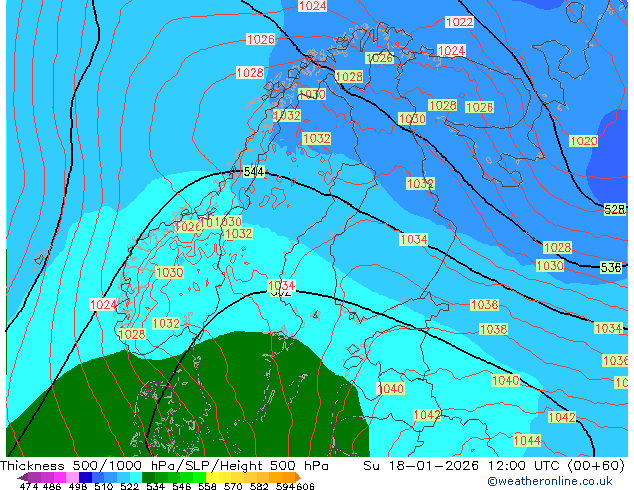Click the 510 legend value

(x=104, y=486)
